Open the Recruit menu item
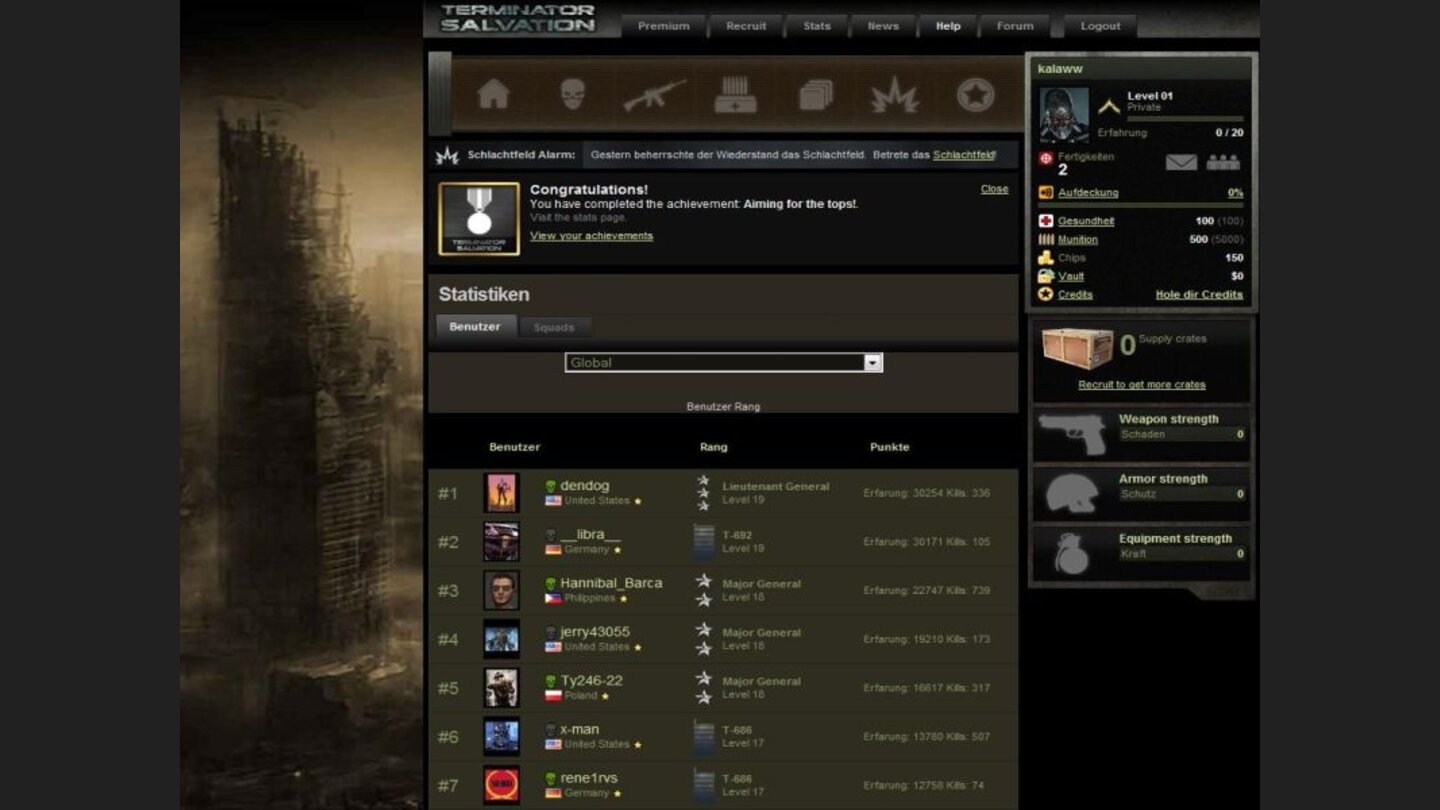 coord(746,26)
